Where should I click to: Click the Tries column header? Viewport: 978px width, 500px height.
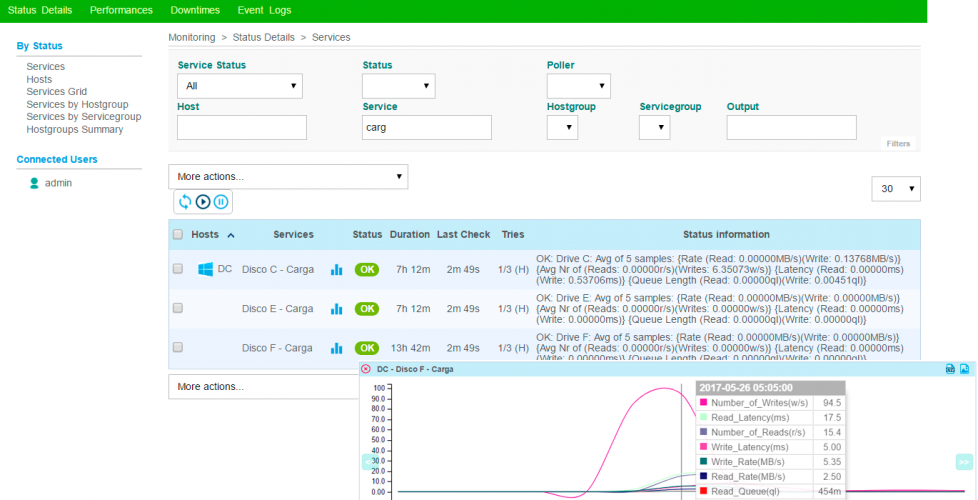pyautogui.click(x=513, y=234)
